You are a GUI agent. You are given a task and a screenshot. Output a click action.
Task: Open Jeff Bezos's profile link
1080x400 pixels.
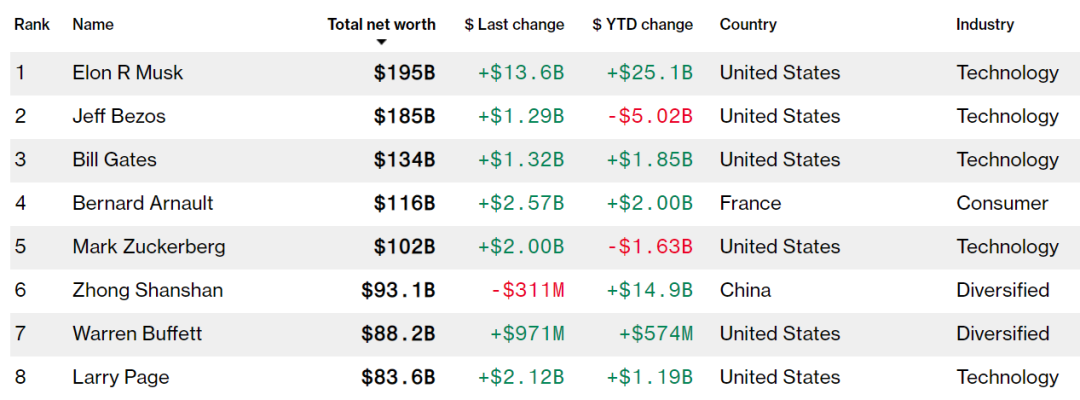119,116
